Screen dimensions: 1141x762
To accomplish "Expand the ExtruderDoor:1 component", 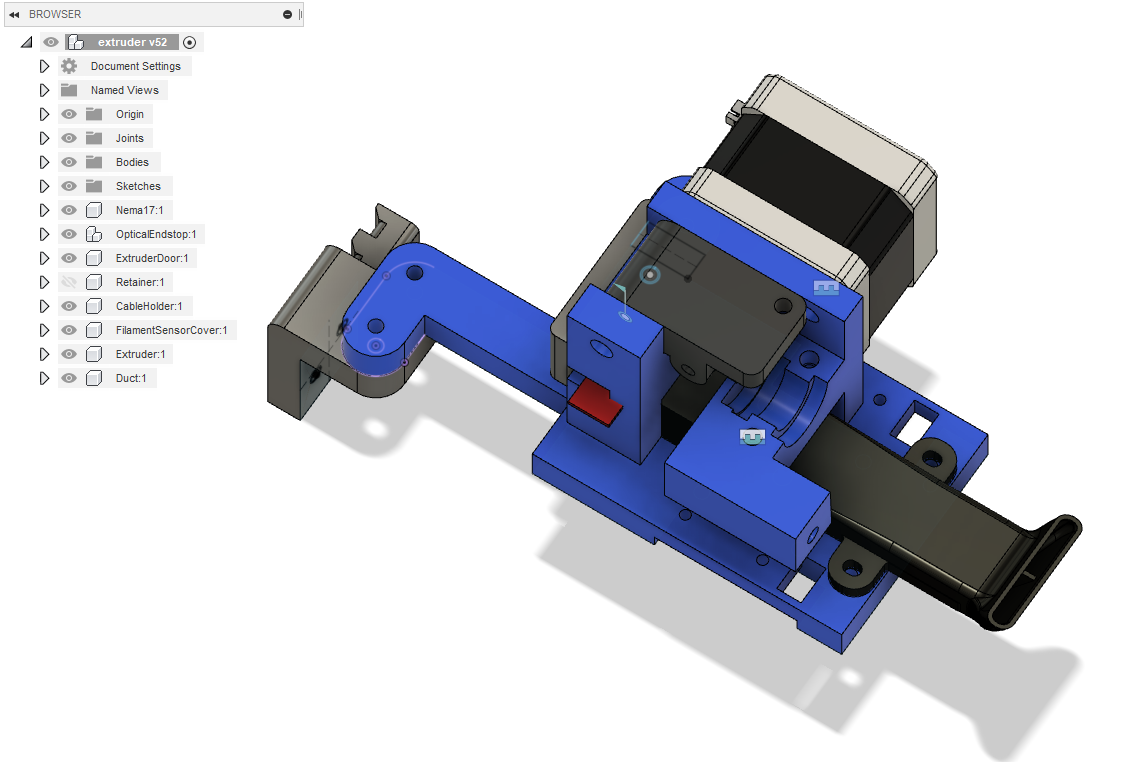I will pyautogui.click(x=44, y=258).
